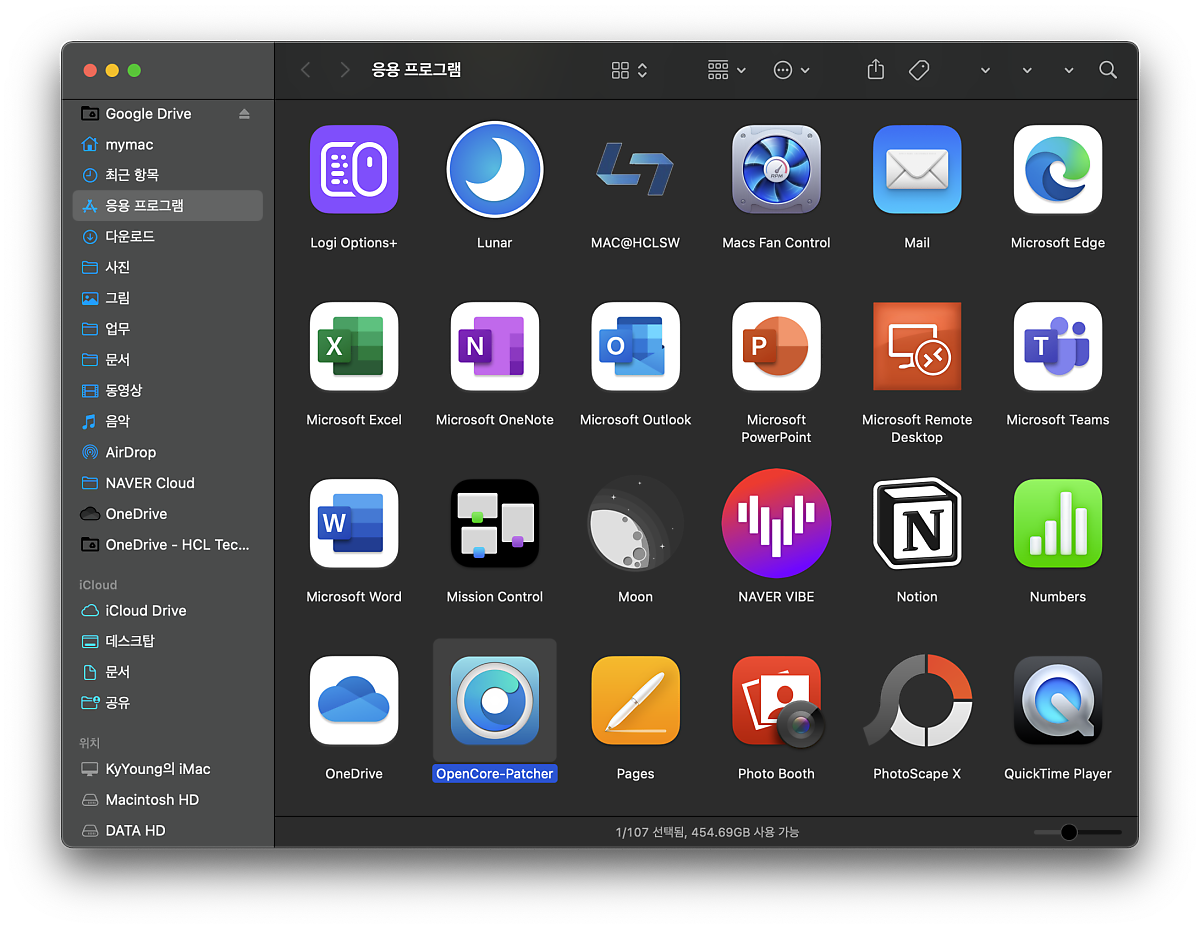The image size is (1200, 929).
Task: Open iCloud Drive in the sidebar
Action: coord(168,610)
